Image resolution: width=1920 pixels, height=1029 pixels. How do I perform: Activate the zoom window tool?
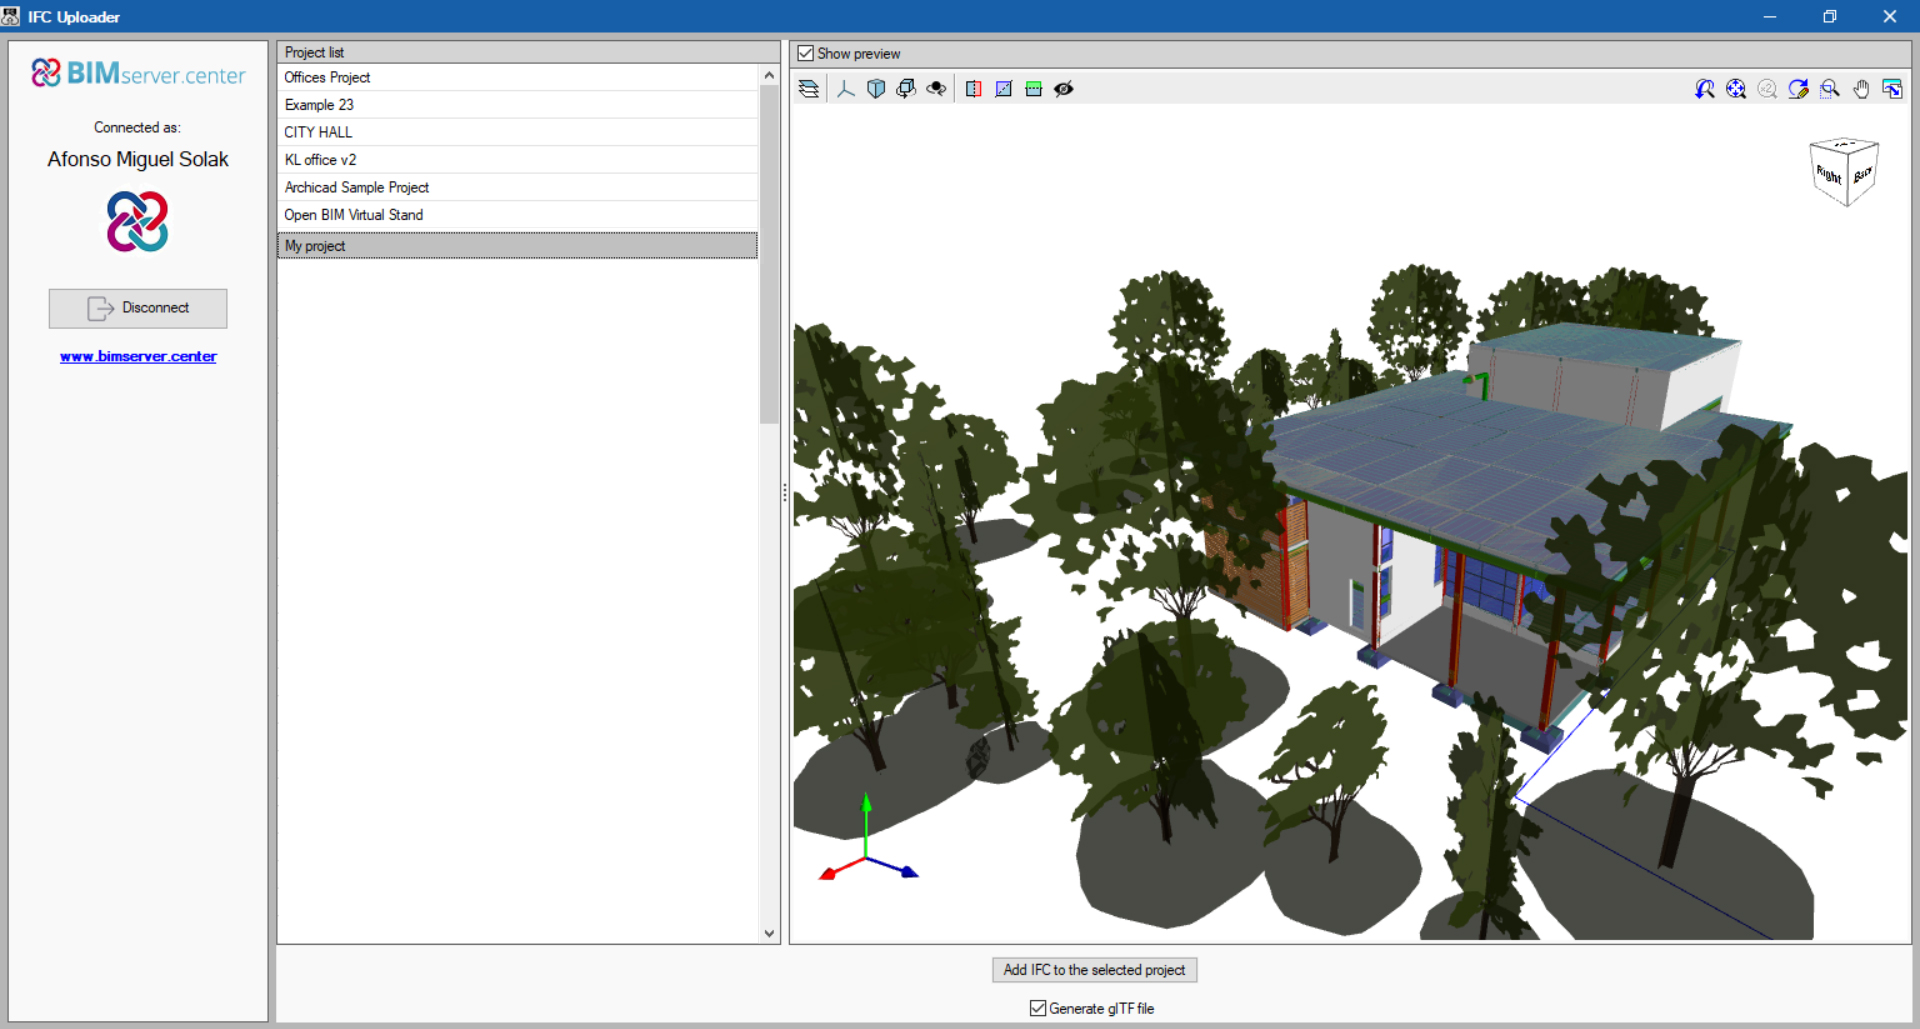pyautogui.click(x=1830, y=88)
